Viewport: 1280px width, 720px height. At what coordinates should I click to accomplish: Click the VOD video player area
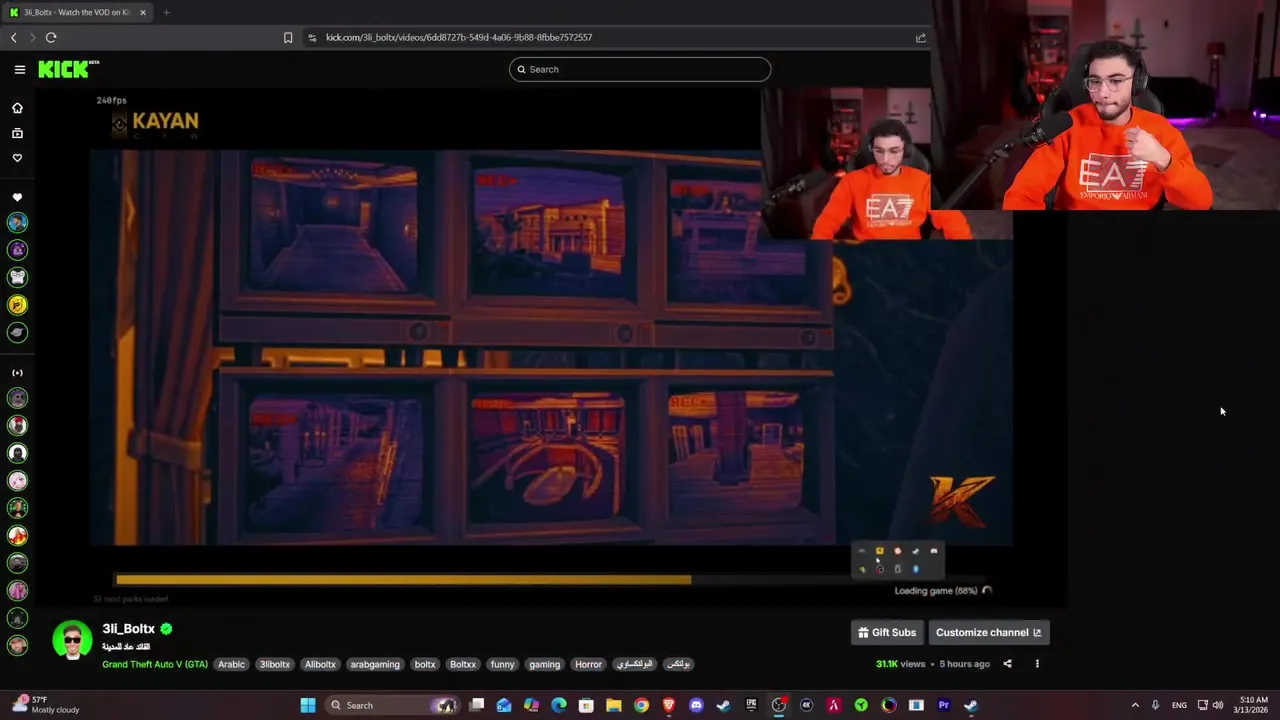click(551, 348)
